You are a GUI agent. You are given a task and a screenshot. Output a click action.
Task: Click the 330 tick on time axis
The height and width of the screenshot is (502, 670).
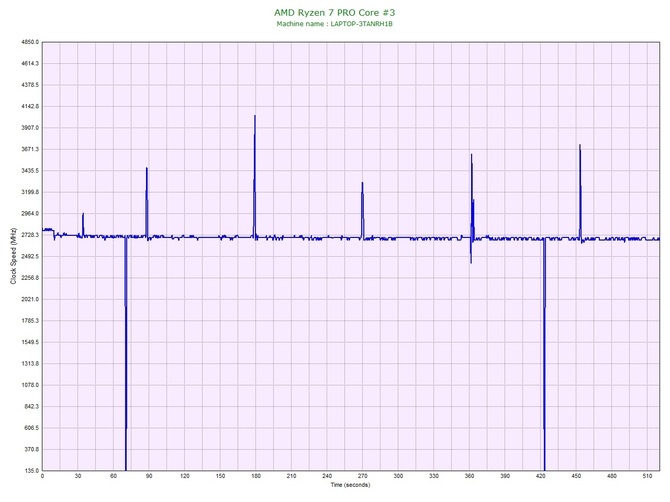(x=434, y=476)
